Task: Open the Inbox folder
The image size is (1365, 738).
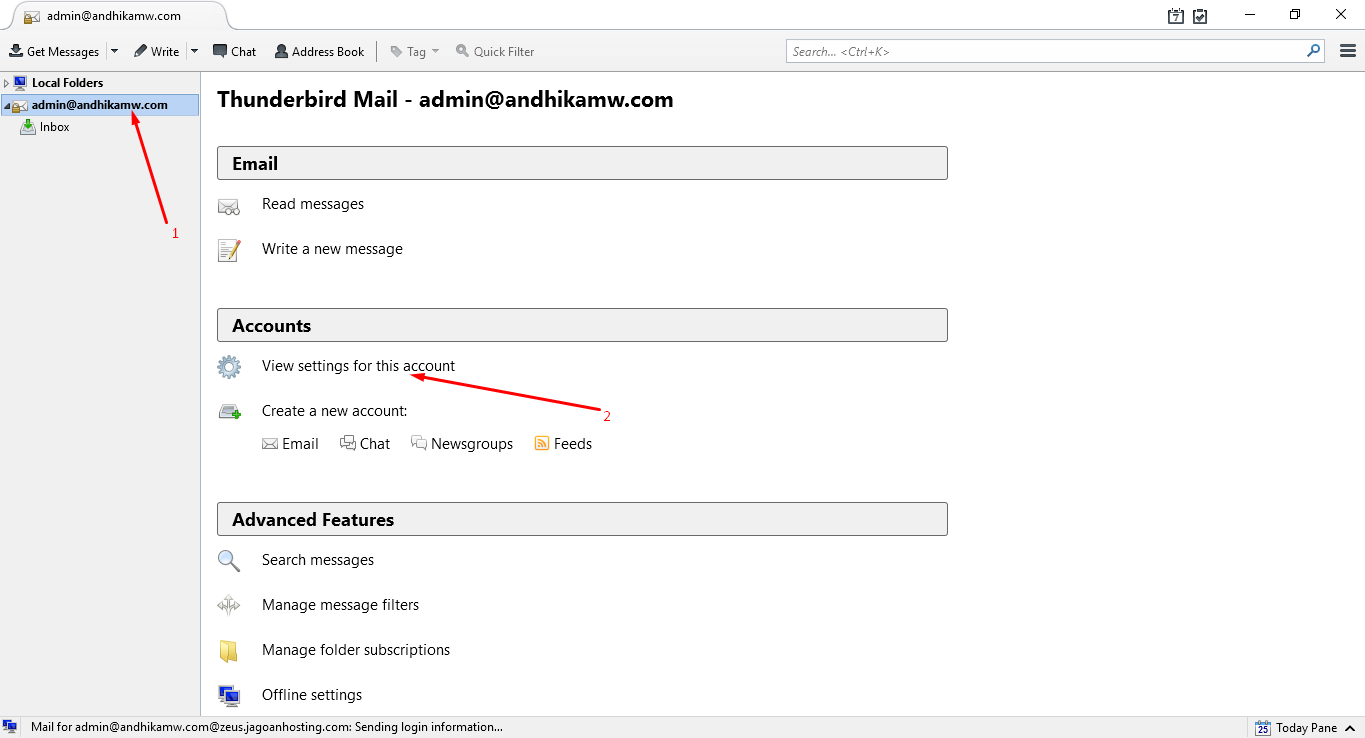Action: [x=55, y=127]
